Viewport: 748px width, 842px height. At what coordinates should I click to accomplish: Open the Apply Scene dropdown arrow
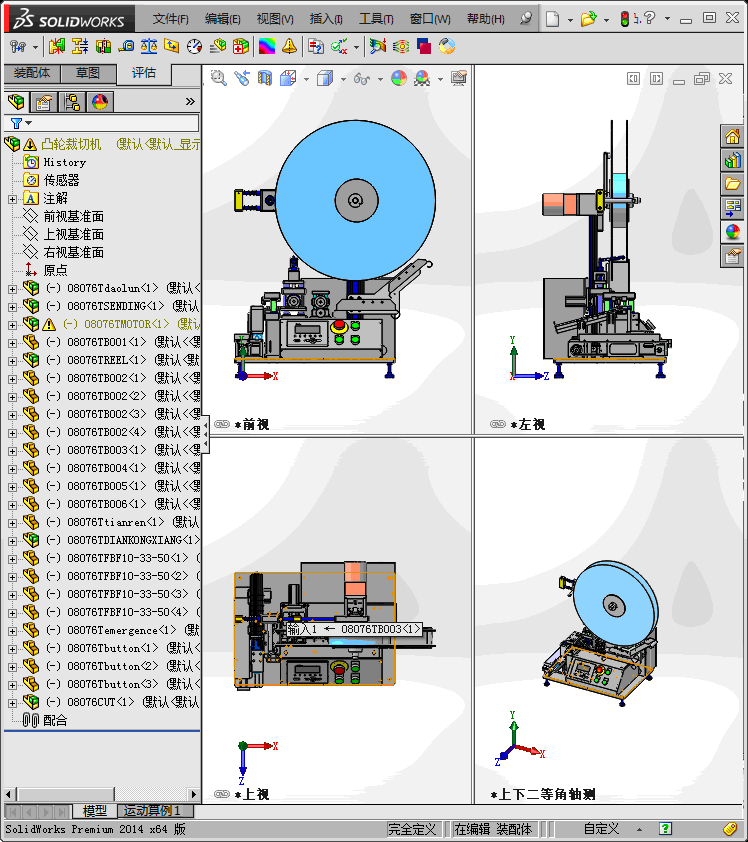tap(440, 79)
